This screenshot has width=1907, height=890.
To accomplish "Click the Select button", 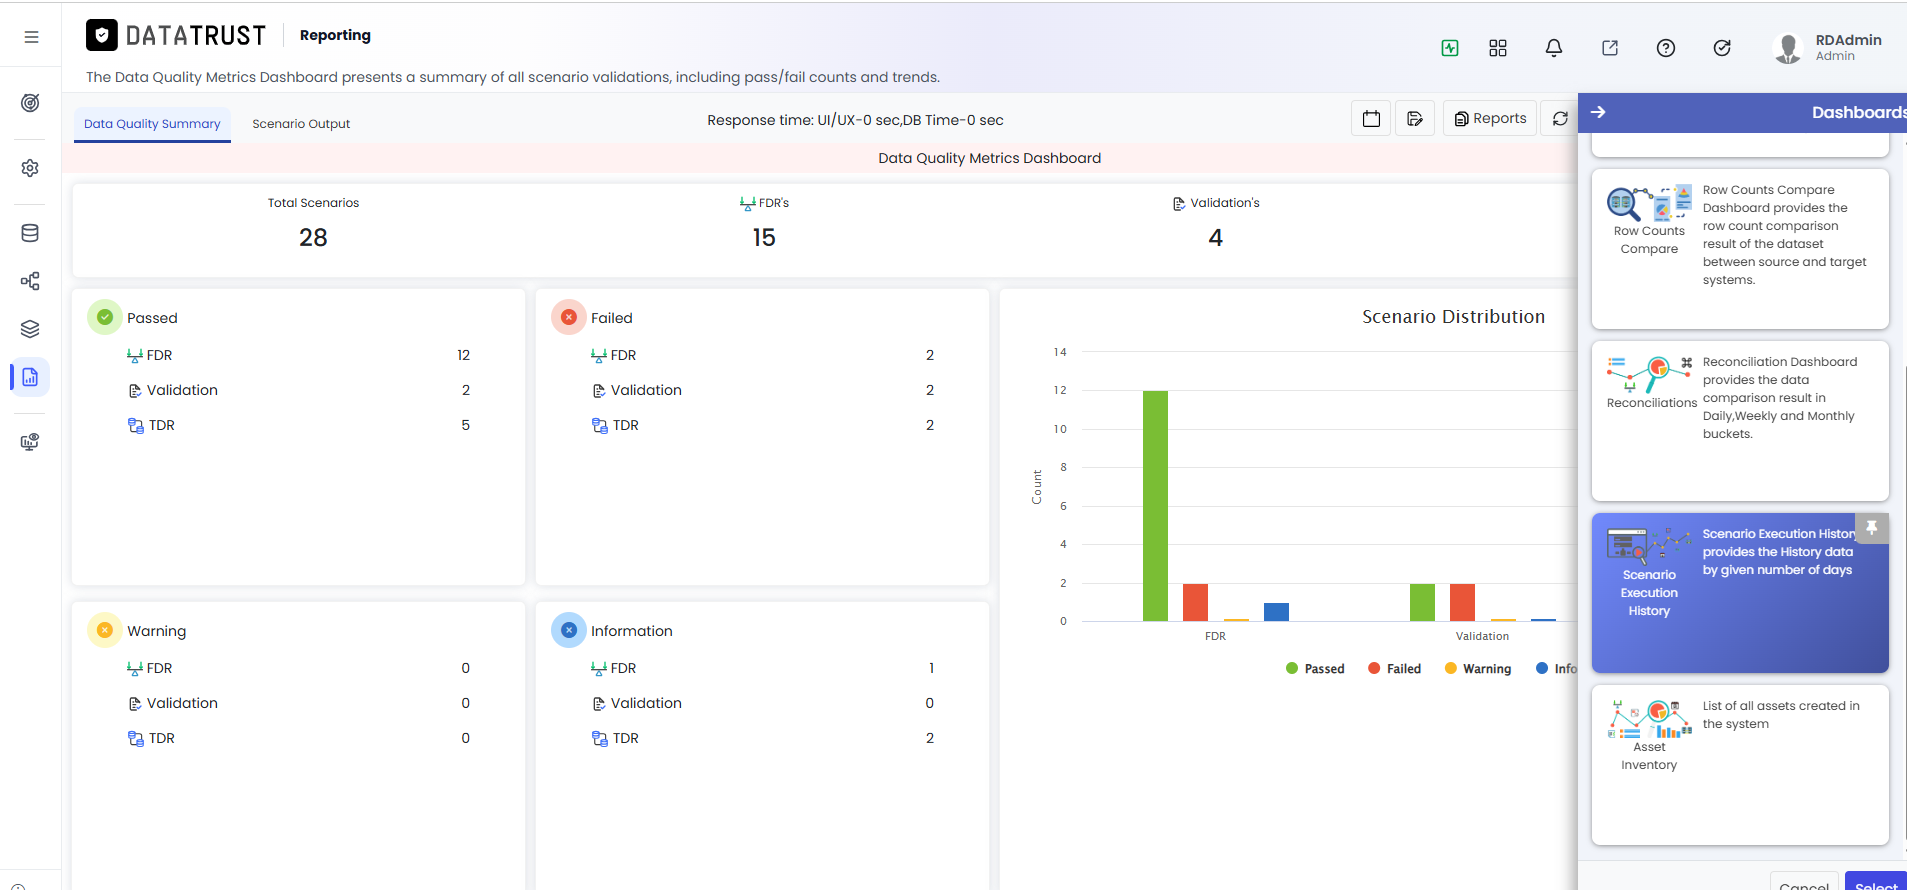I will click(x=1876, y=882).
